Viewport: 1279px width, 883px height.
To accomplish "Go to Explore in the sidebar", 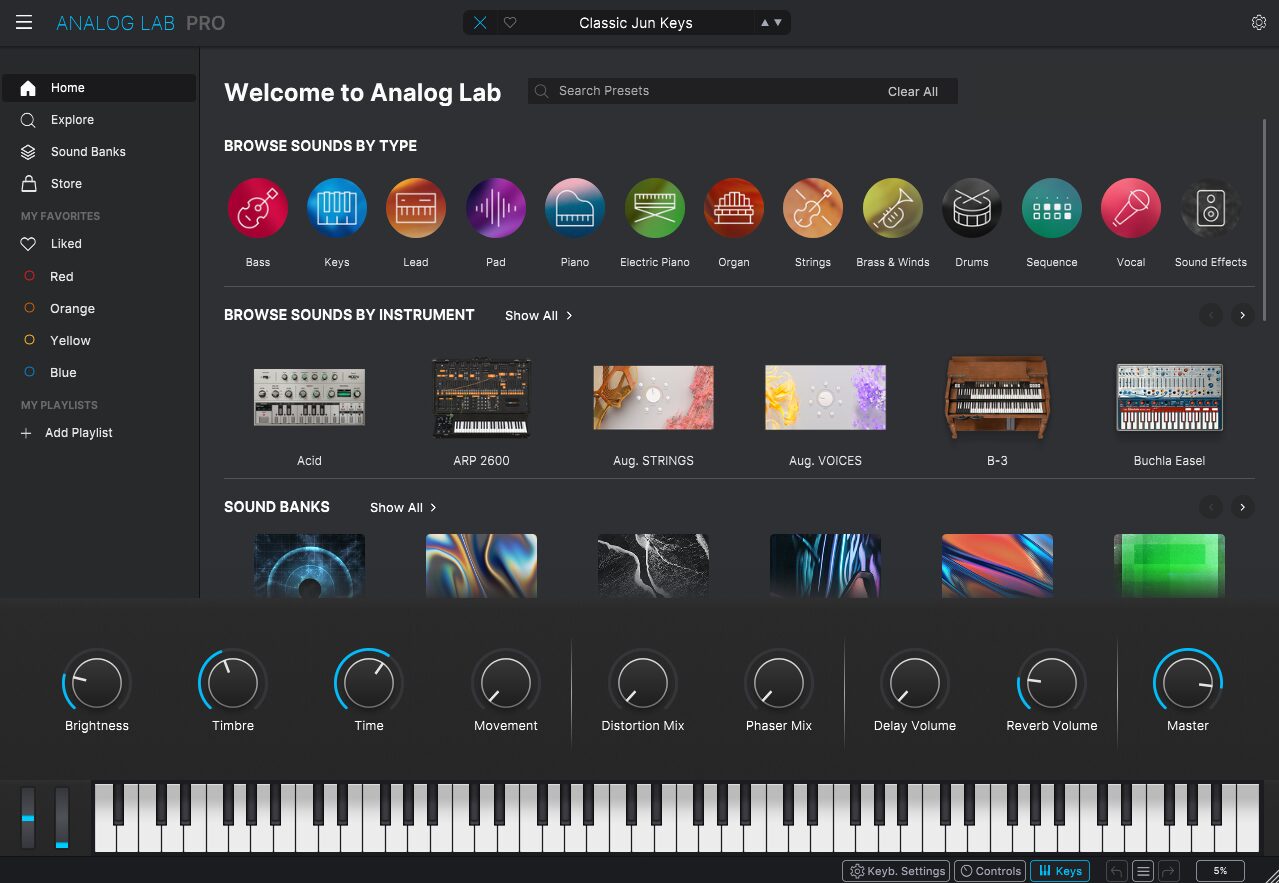I will click(x=72, y=120).
